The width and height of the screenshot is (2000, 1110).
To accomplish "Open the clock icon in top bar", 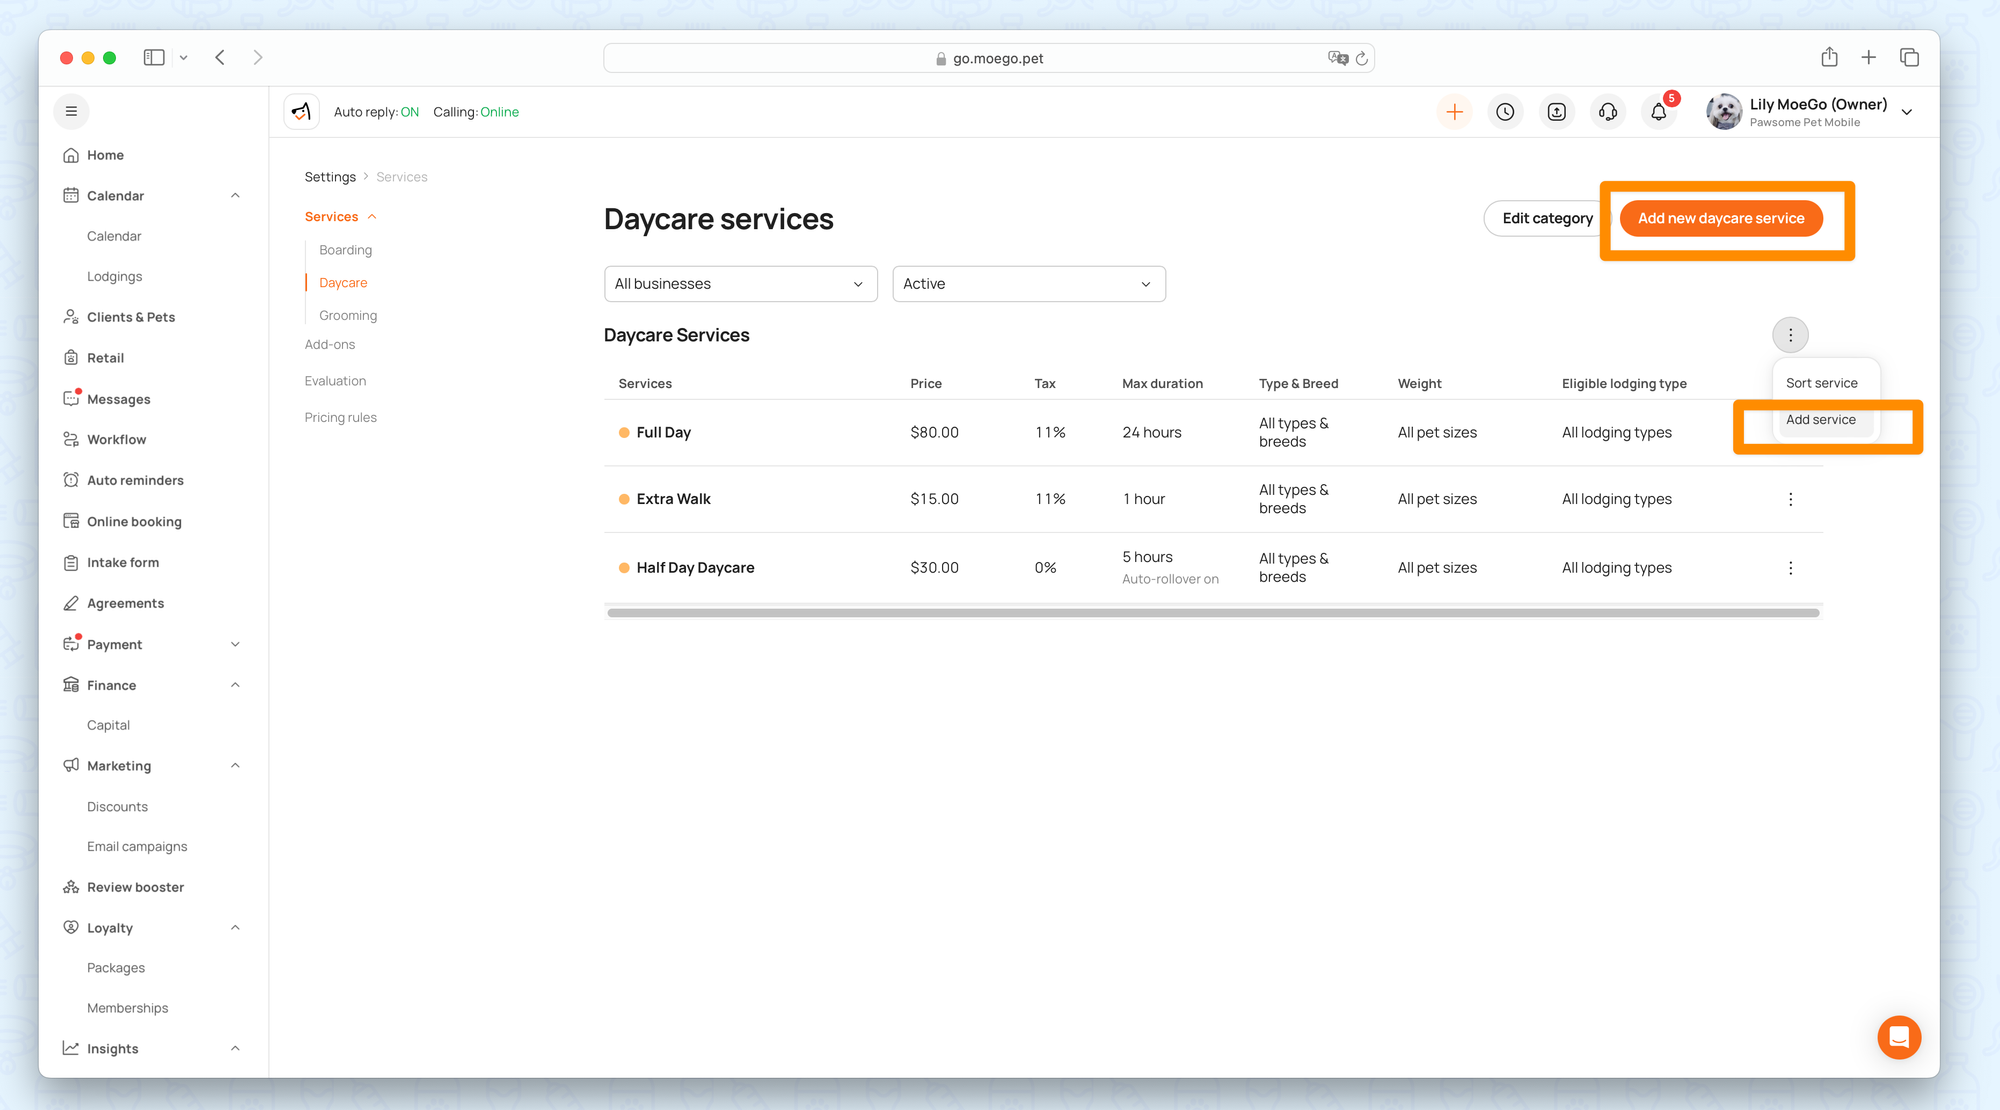I will pyautogui.click(x=1505, y=112).
